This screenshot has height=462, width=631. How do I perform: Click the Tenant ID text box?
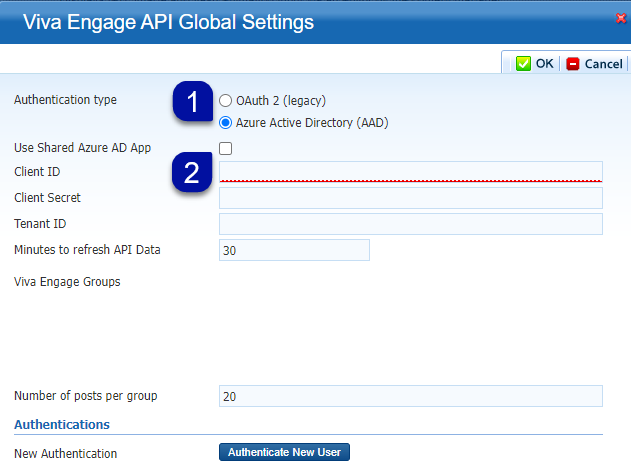tap(411, 224)
